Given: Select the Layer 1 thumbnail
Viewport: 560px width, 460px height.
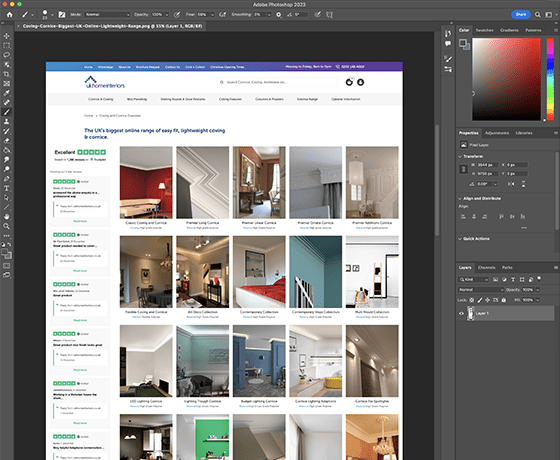Looking at the screenshot, I should coord(471,314).
